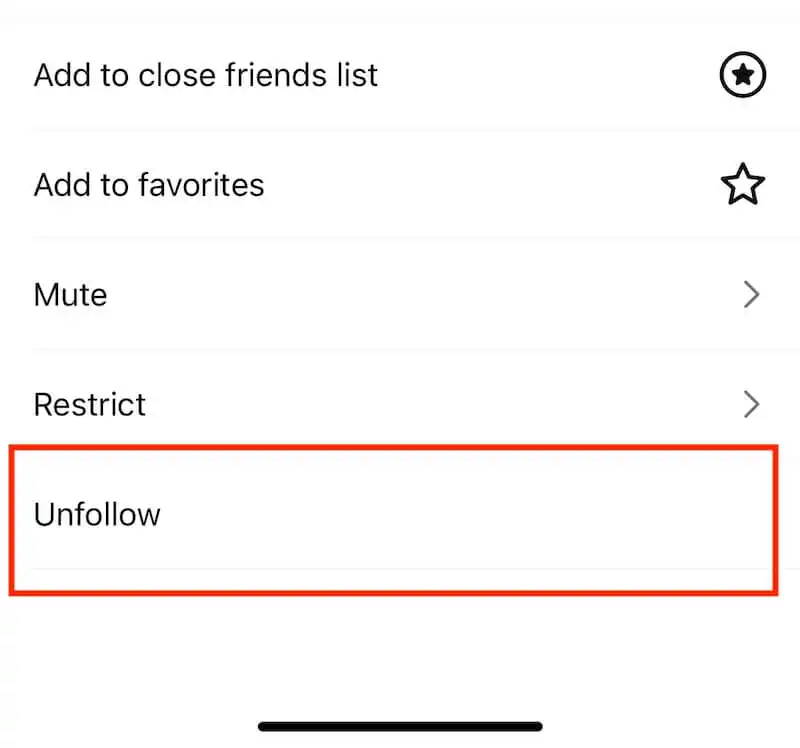Image resolution: width=800 pixels, height=748 pixels.
Task: Tap the "Add to favorites" text label
Action: pyautogui.click(x=149, y=185)
